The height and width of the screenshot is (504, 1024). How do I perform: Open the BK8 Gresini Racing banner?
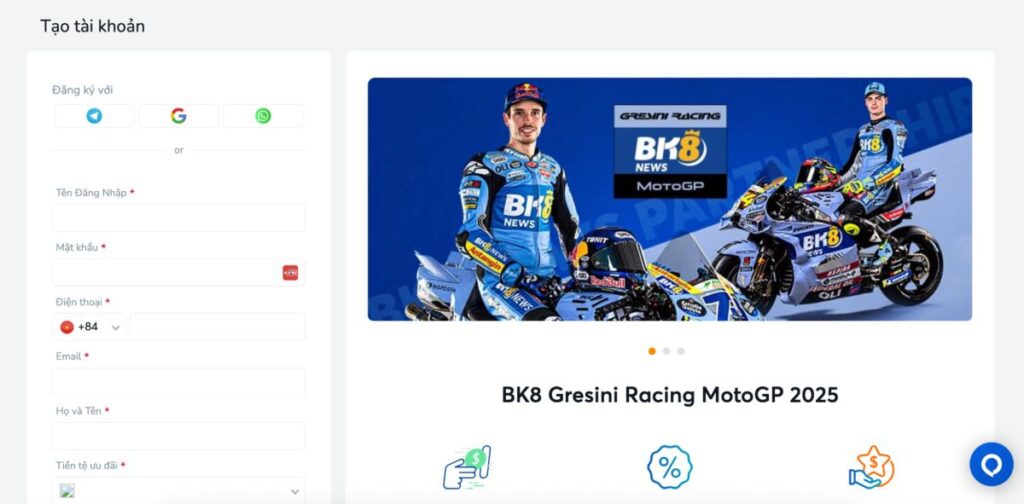669,199
